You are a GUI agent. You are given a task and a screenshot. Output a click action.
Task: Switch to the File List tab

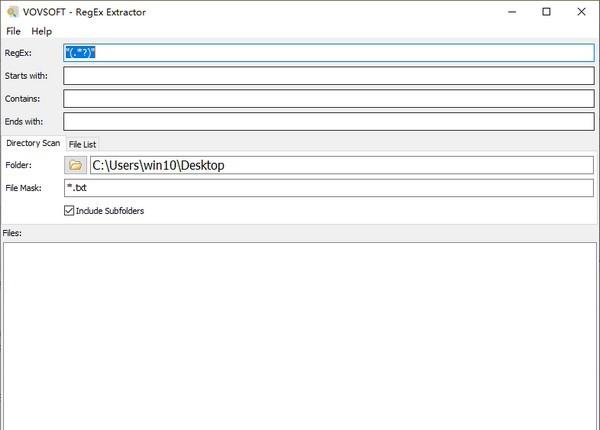(x=82, y=144)
